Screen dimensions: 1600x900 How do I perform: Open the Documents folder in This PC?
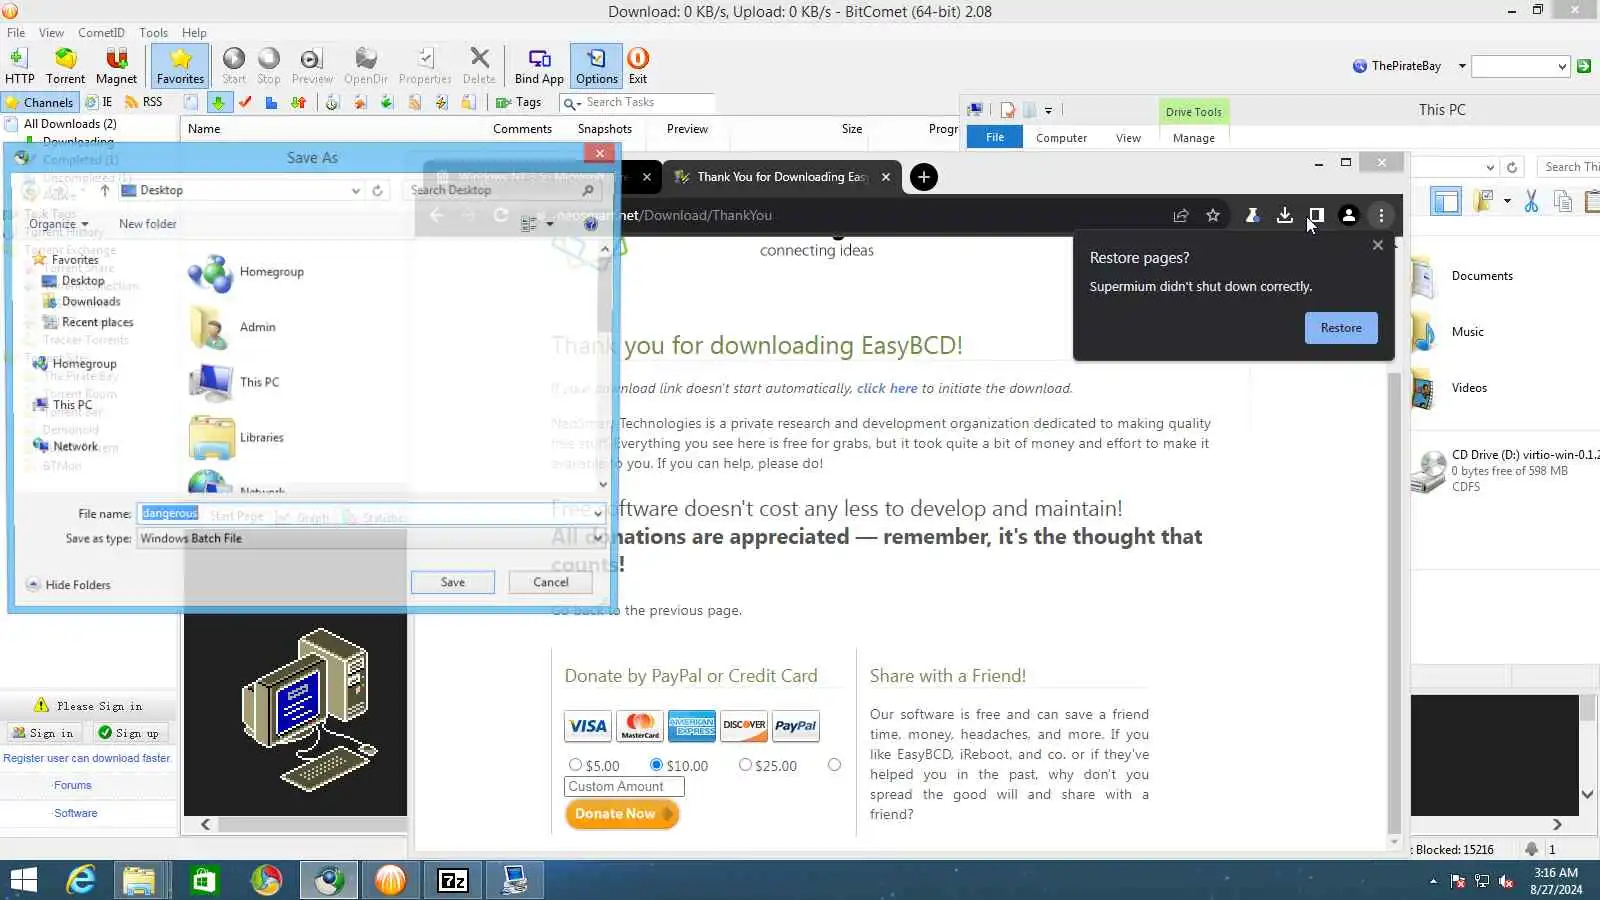[x=1464, y=276]
